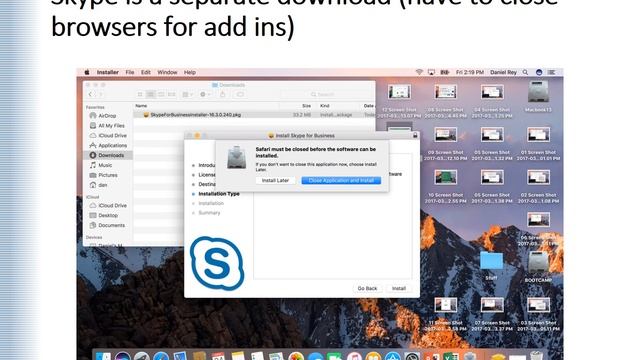Click Install Later button
This screenshot has width=640, height=360.
point(275,180)
